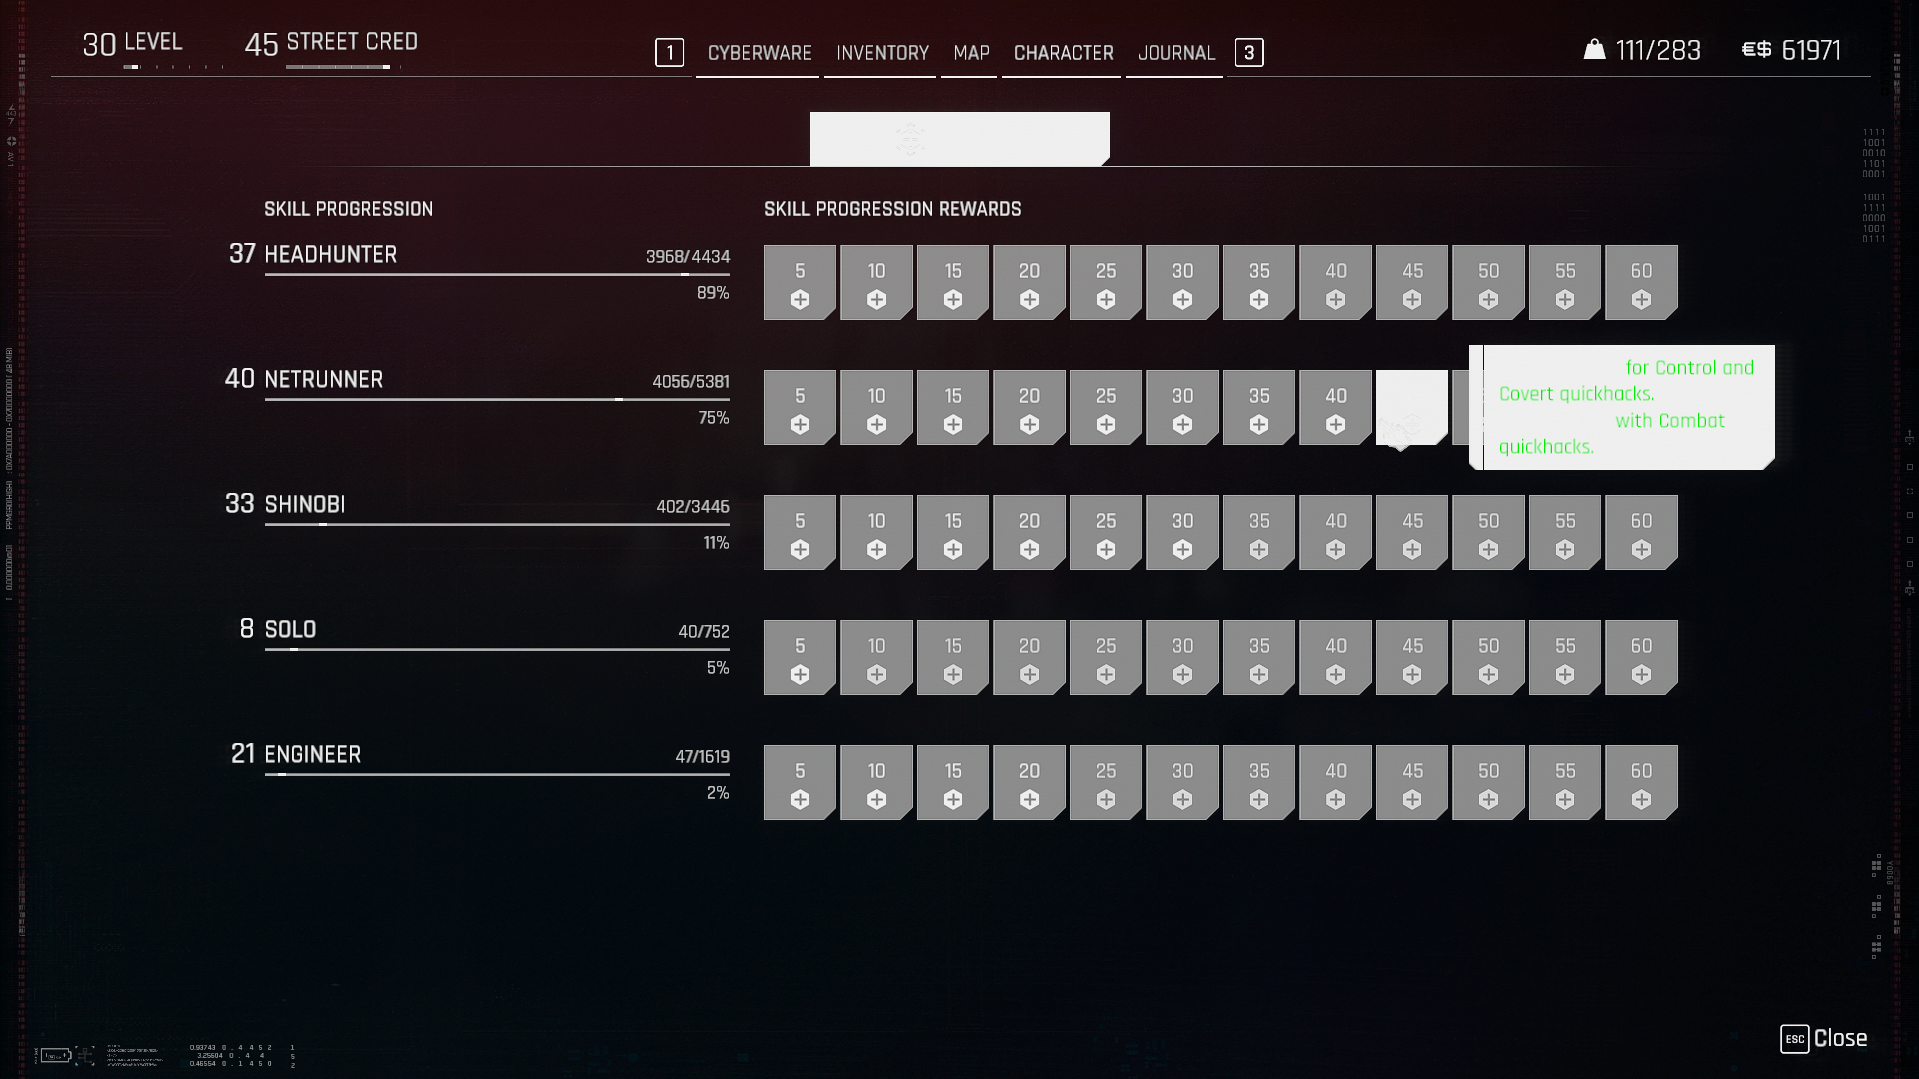Click Netrunner level 40 reward tile
The height and width of the screenshot is (1079, 1919).
pos(1335,408)
